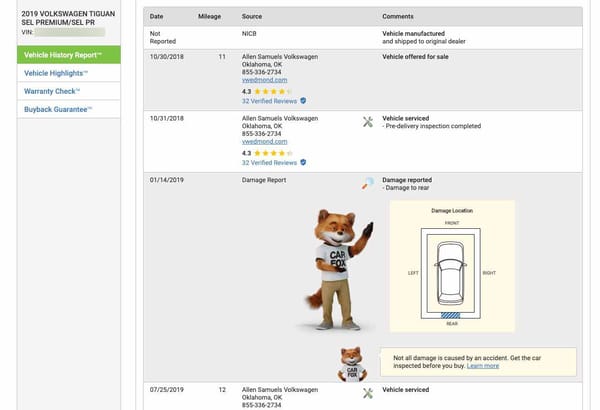Click the 10/30/2018 date cell
This screenshot has height=410, width=600.
[x=167, y=57]
